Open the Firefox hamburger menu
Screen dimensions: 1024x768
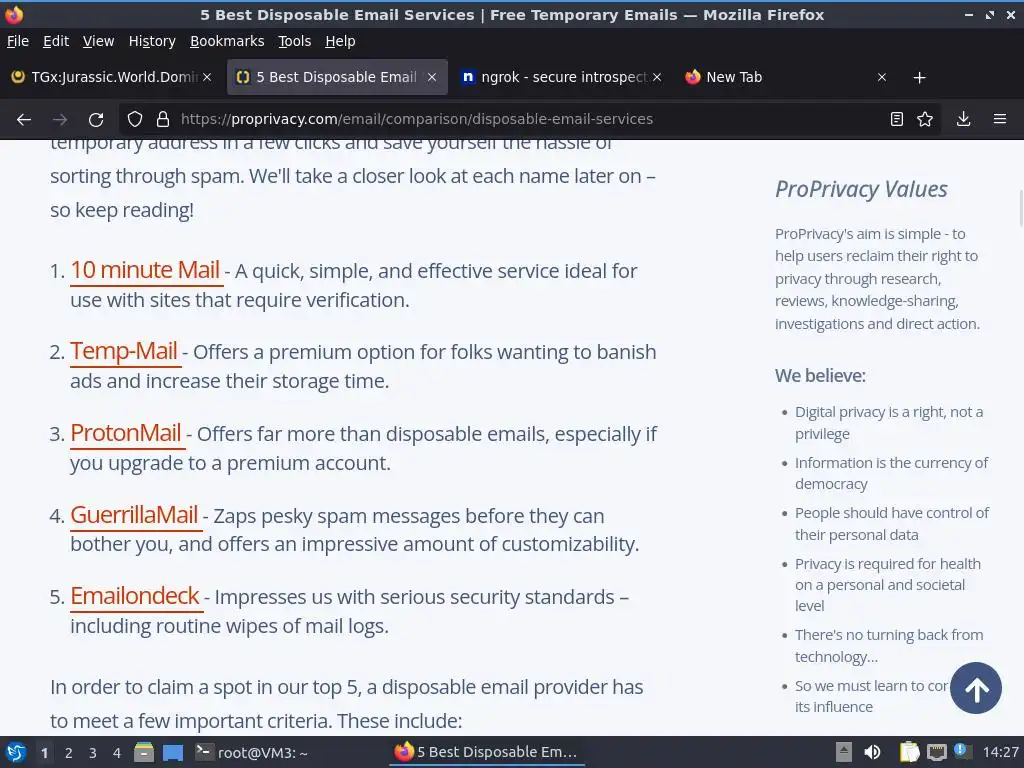coord(1000,119)
